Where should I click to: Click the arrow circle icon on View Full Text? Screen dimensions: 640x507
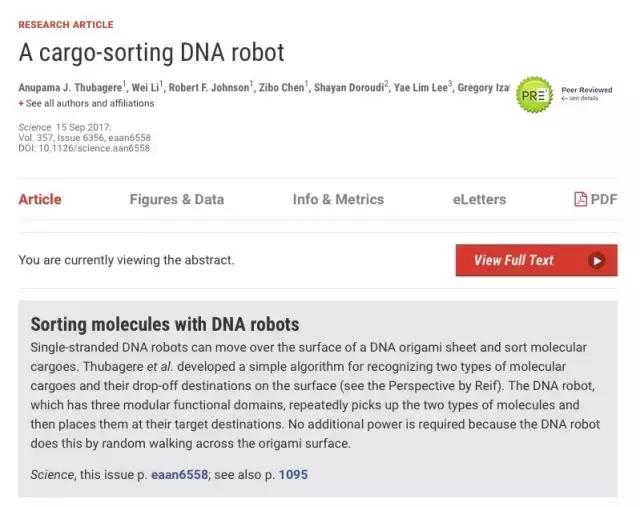(x=596, y=260)
